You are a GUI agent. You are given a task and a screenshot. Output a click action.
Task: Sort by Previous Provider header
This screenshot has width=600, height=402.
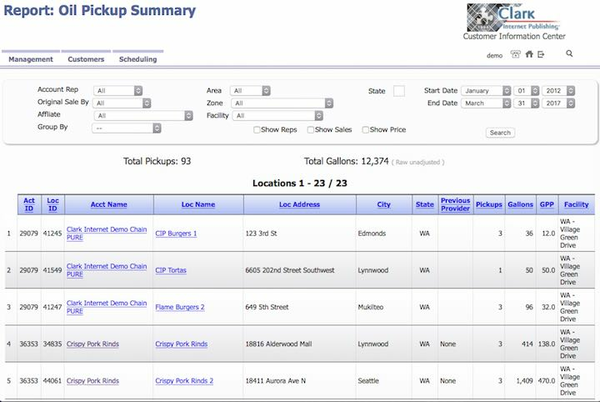point(455,205)
